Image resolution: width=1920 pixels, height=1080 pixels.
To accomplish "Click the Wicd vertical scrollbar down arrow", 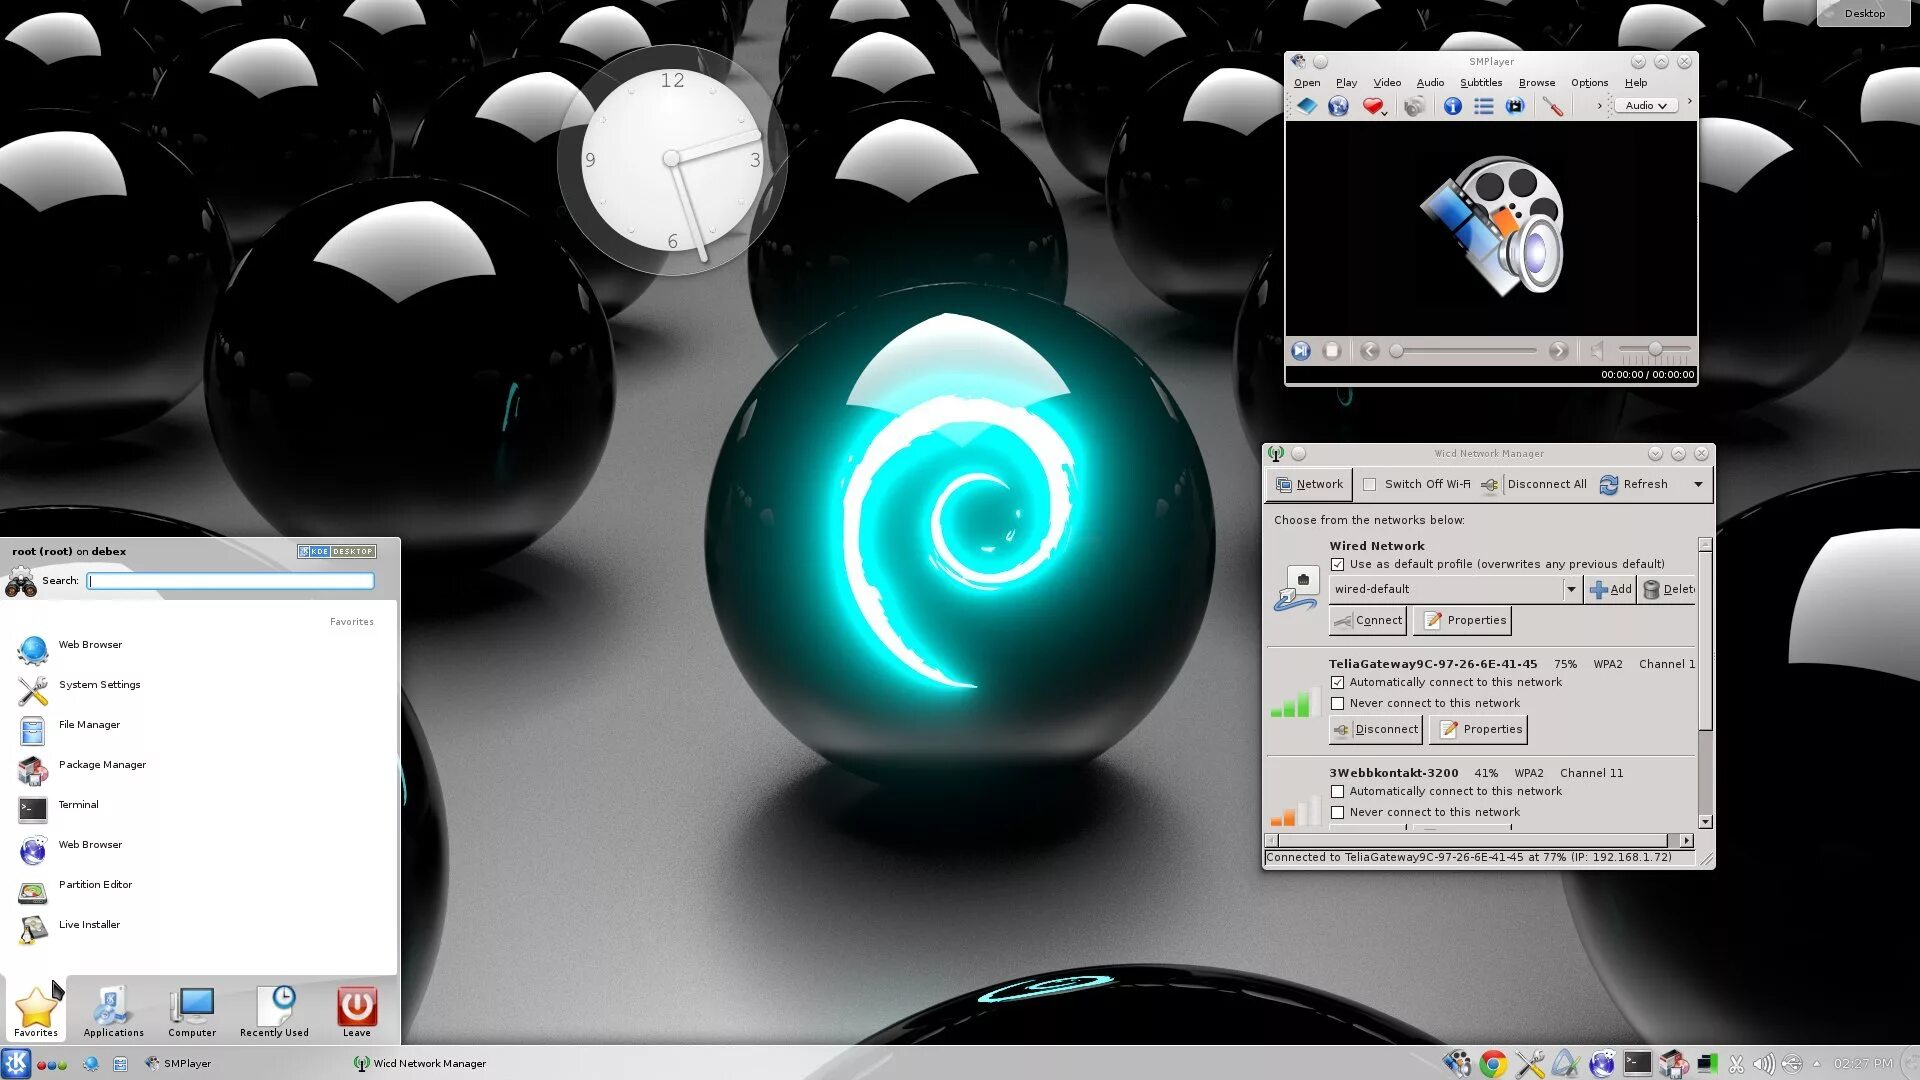I will [x=1705, y=822].
